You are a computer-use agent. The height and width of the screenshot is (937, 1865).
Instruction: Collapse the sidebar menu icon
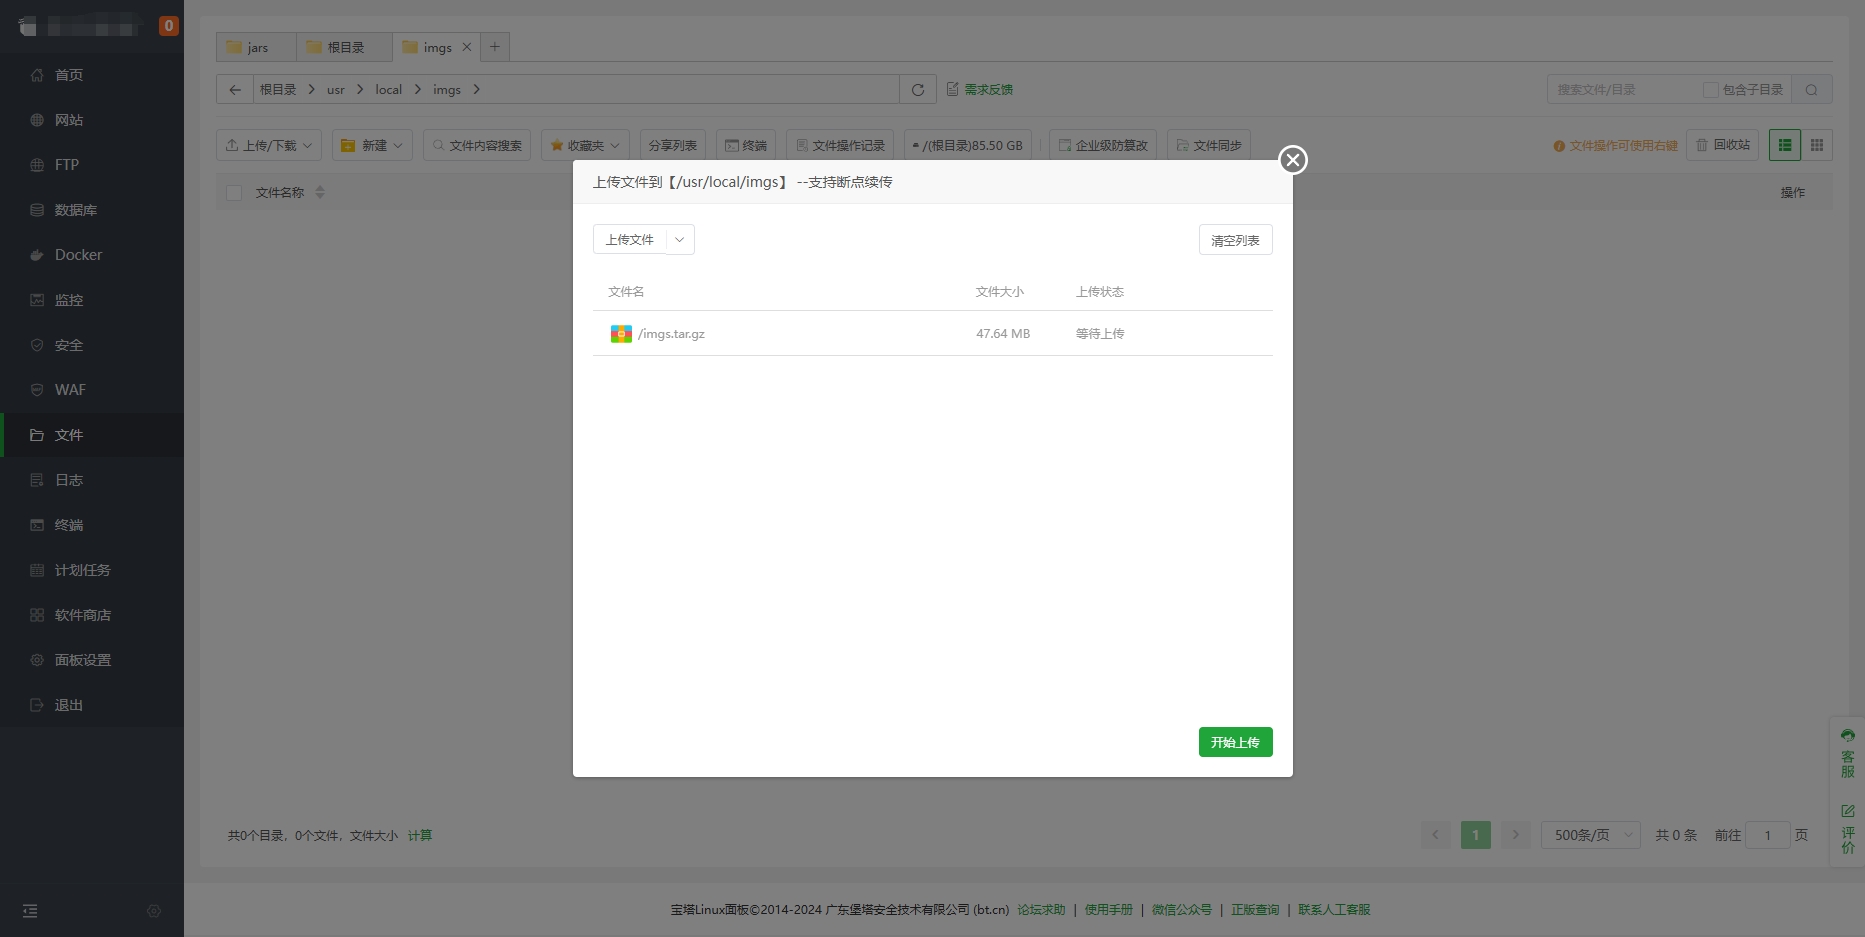point(30,911)
